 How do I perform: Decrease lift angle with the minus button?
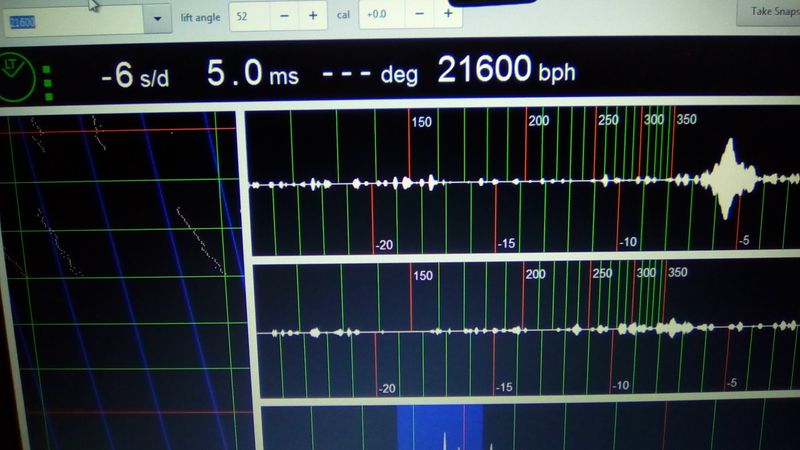tap(284, 15)
